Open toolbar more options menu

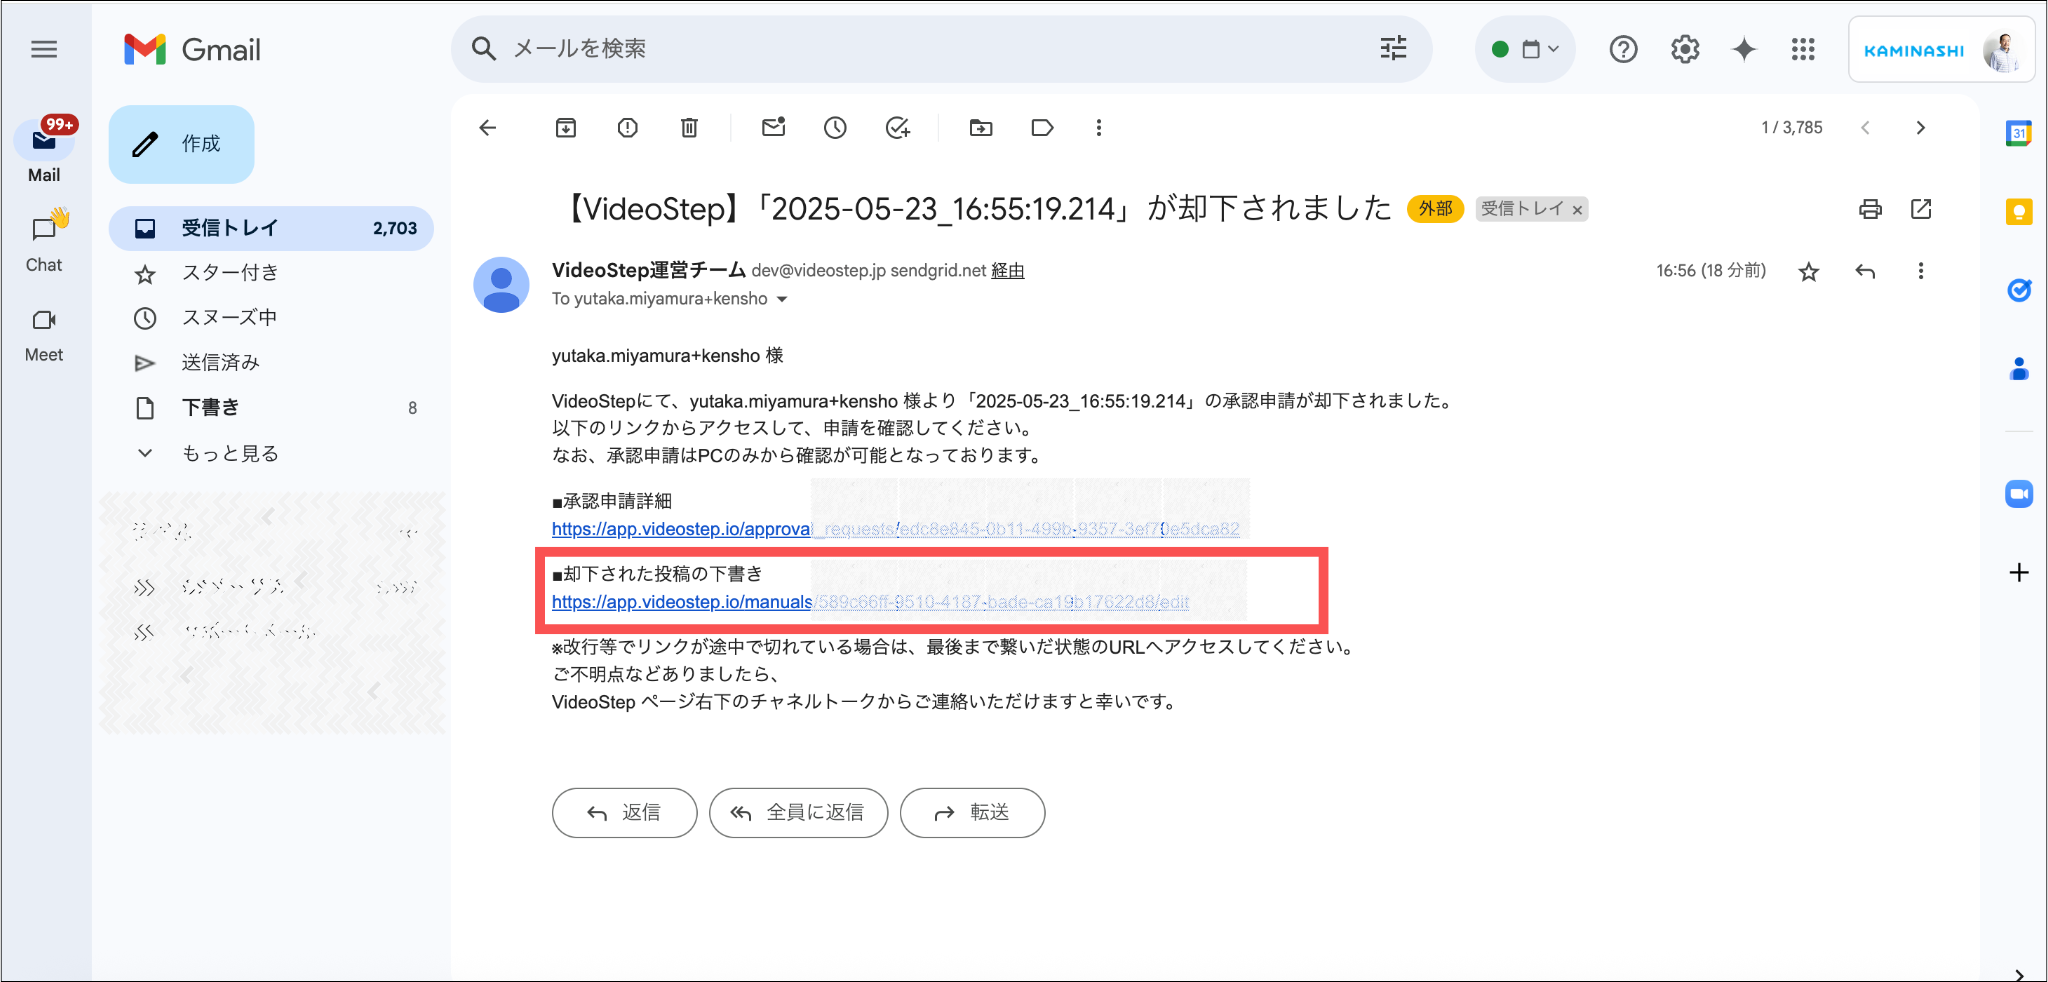[x=1099, y=128]
